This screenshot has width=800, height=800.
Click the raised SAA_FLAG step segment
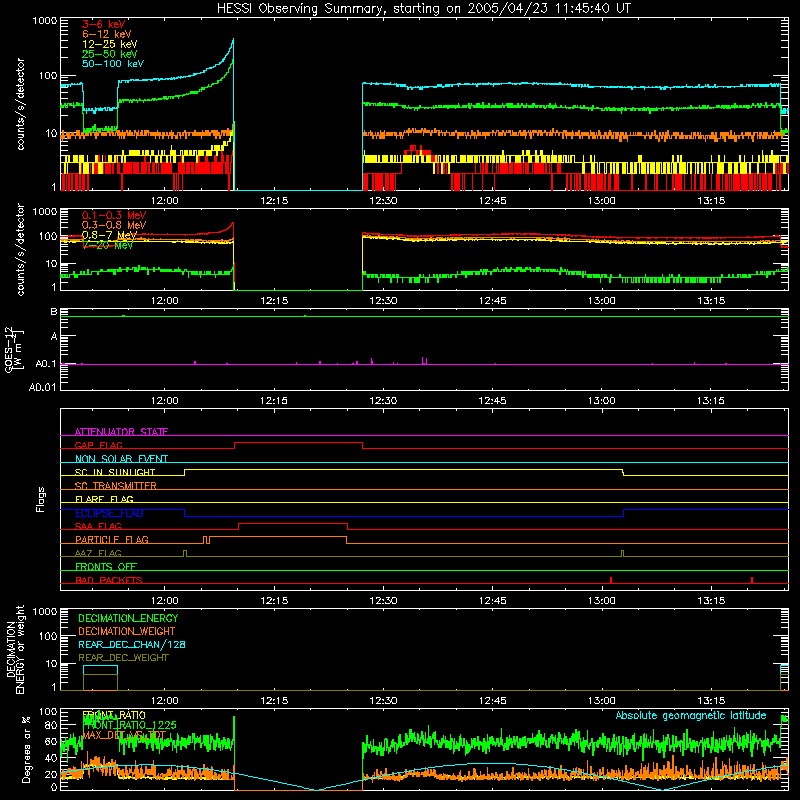coord(293,523)
